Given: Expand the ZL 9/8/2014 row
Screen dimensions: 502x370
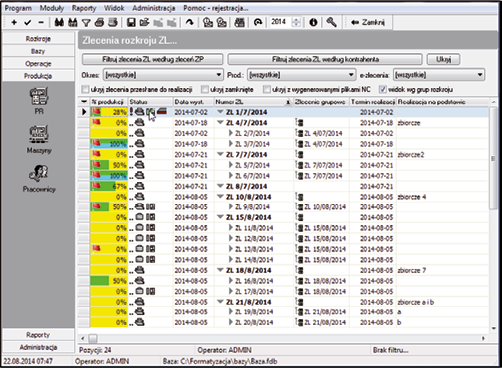Looking at the screenshot, I should point(231,206).
